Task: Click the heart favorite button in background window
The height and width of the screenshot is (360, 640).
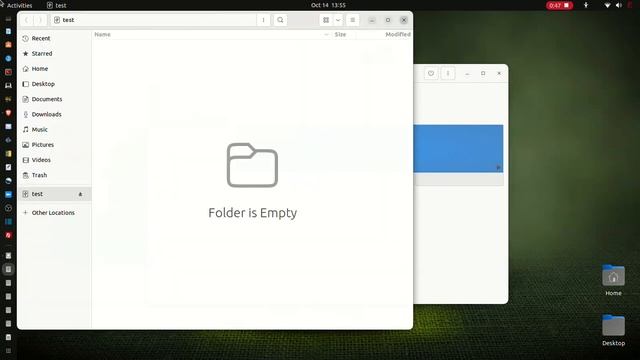Action: click(x=431, y=73)
